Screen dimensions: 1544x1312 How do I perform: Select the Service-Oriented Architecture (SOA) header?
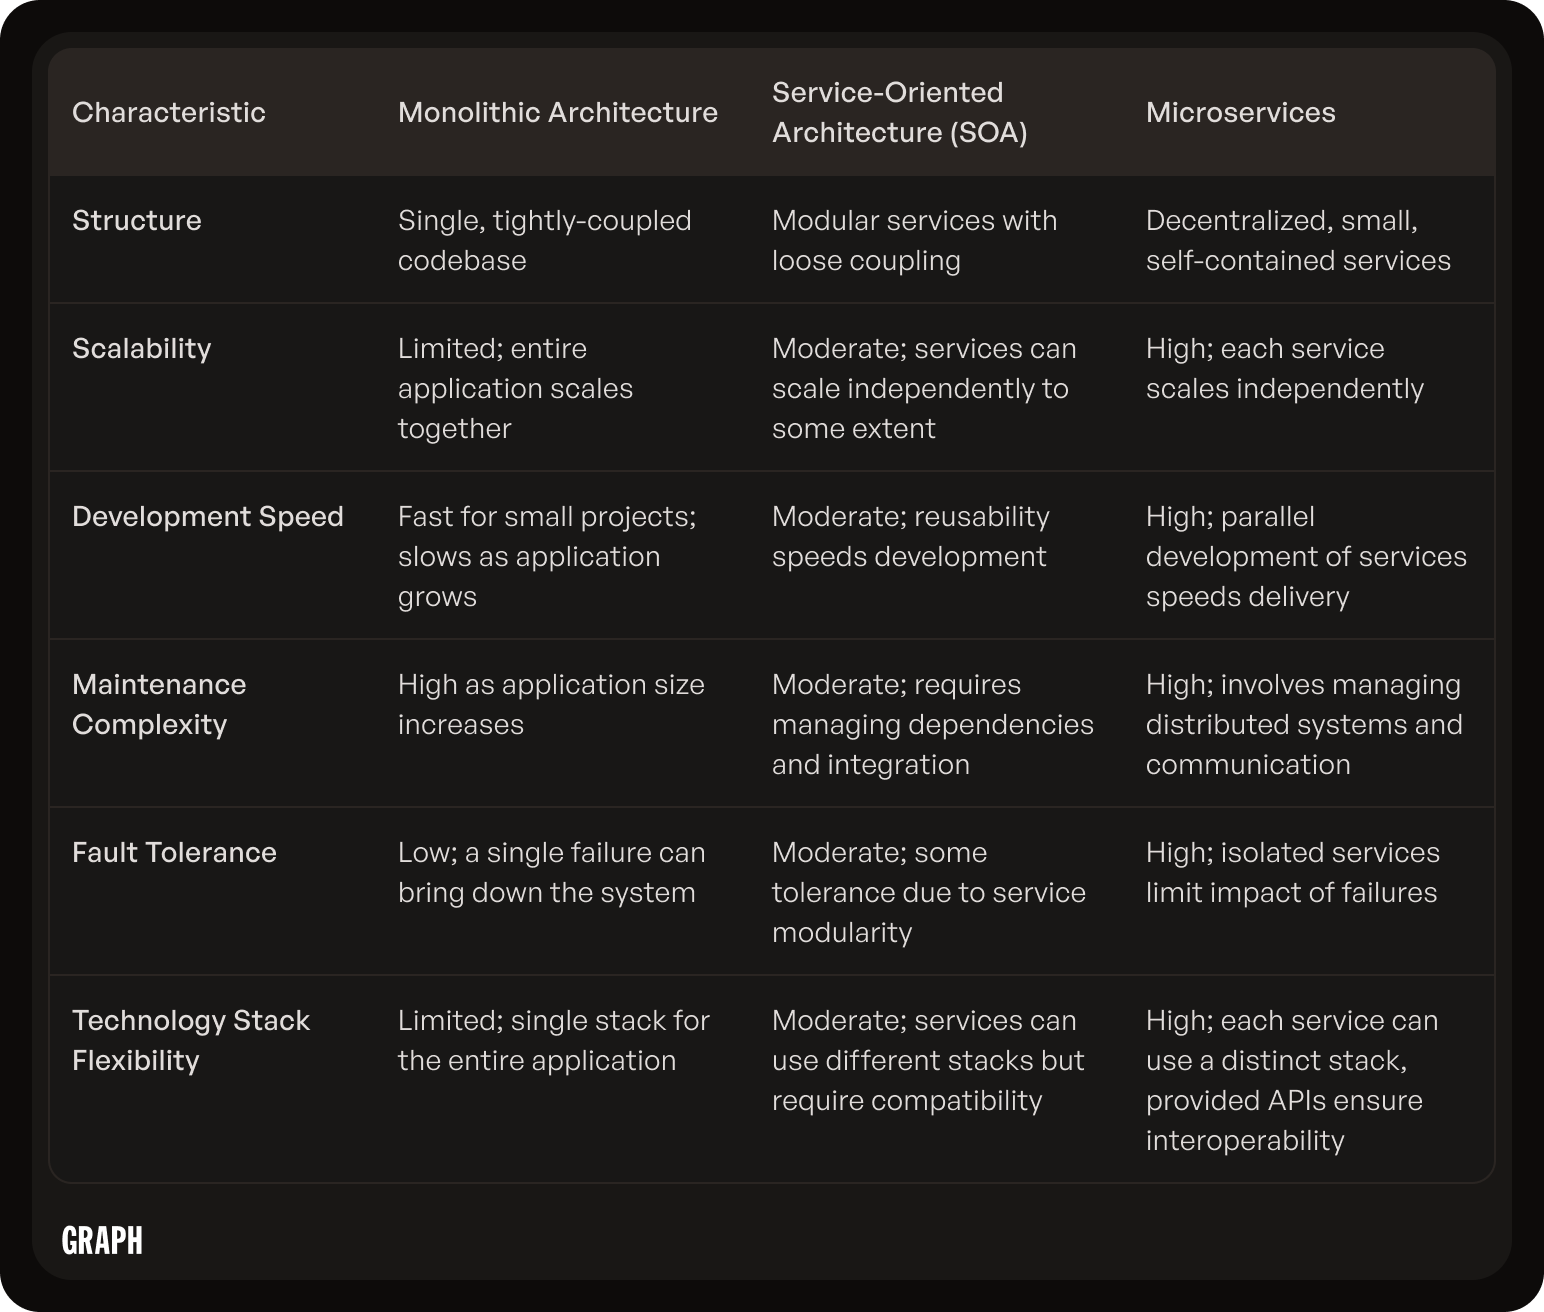pyautogui.click(x=900, y=112)
